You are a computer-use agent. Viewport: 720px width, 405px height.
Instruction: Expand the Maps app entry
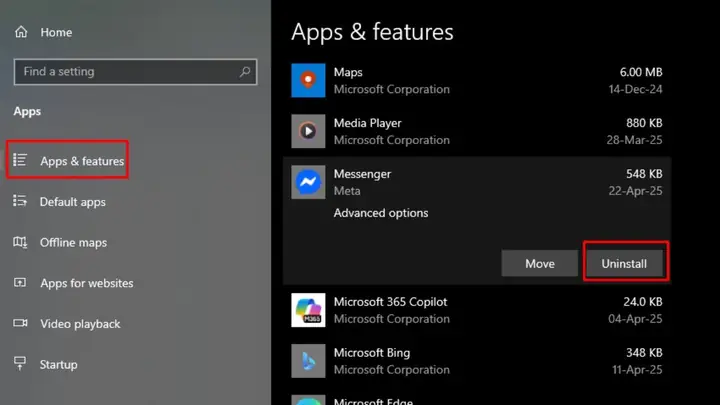pos(477,80)
